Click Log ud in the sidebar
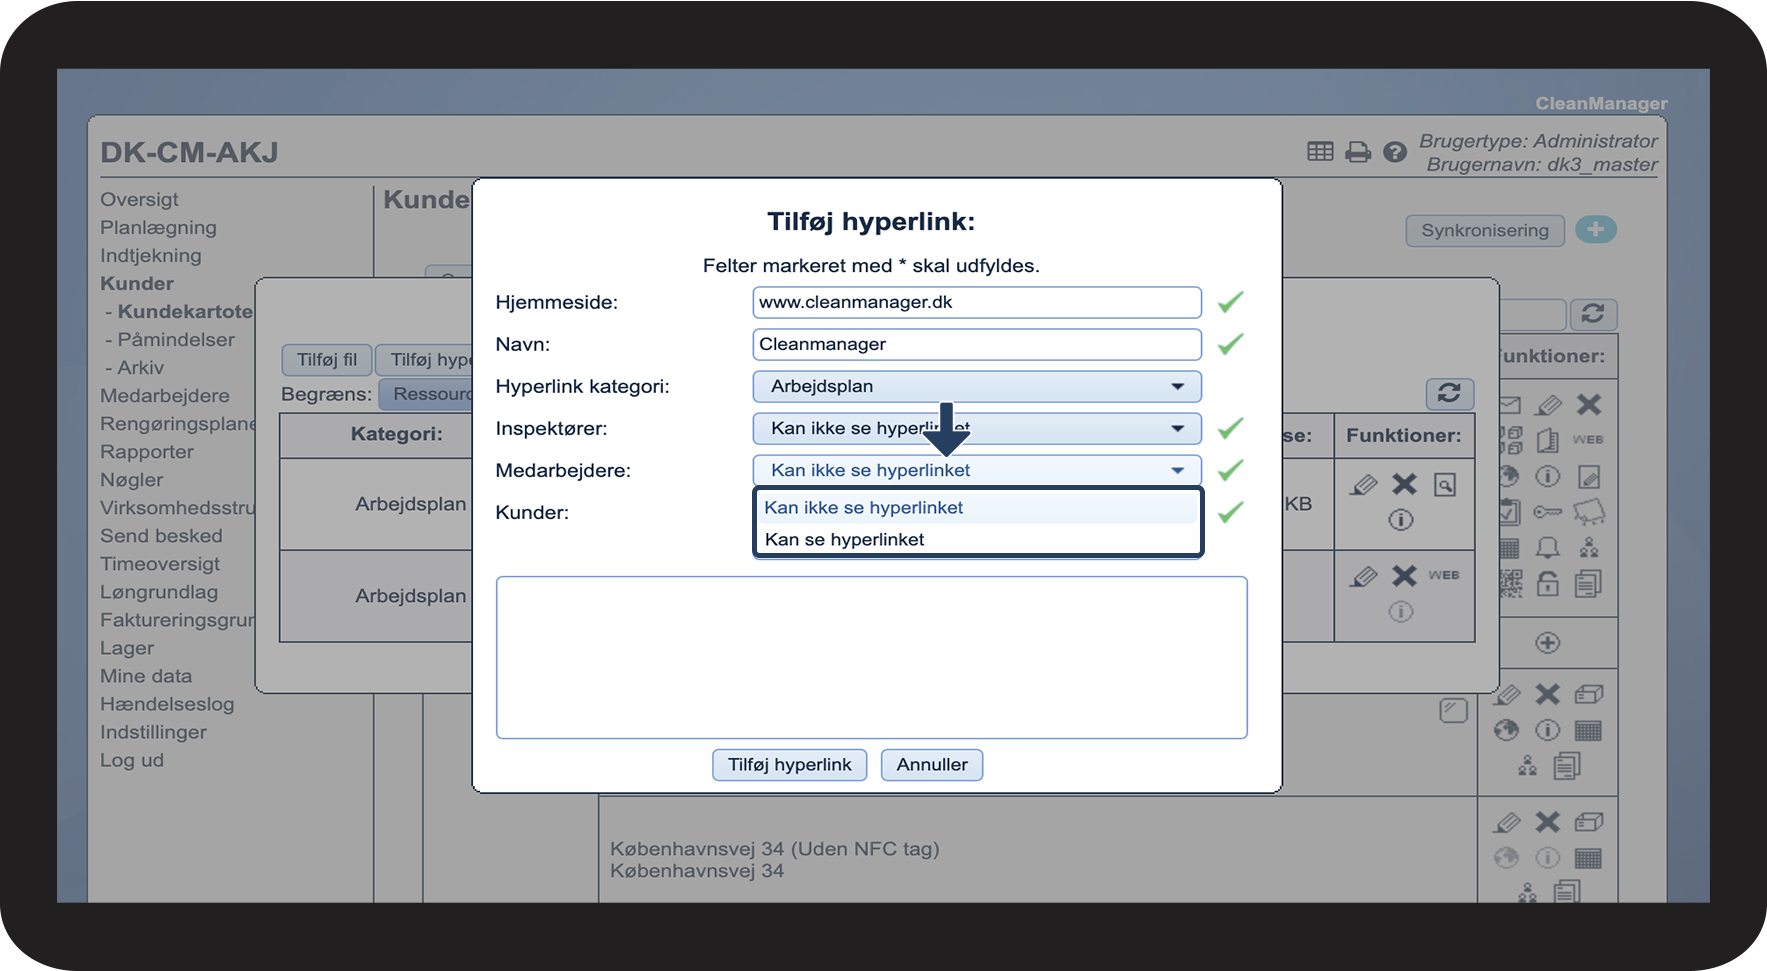Viewport: 1767px width, 971px height. 132,759
